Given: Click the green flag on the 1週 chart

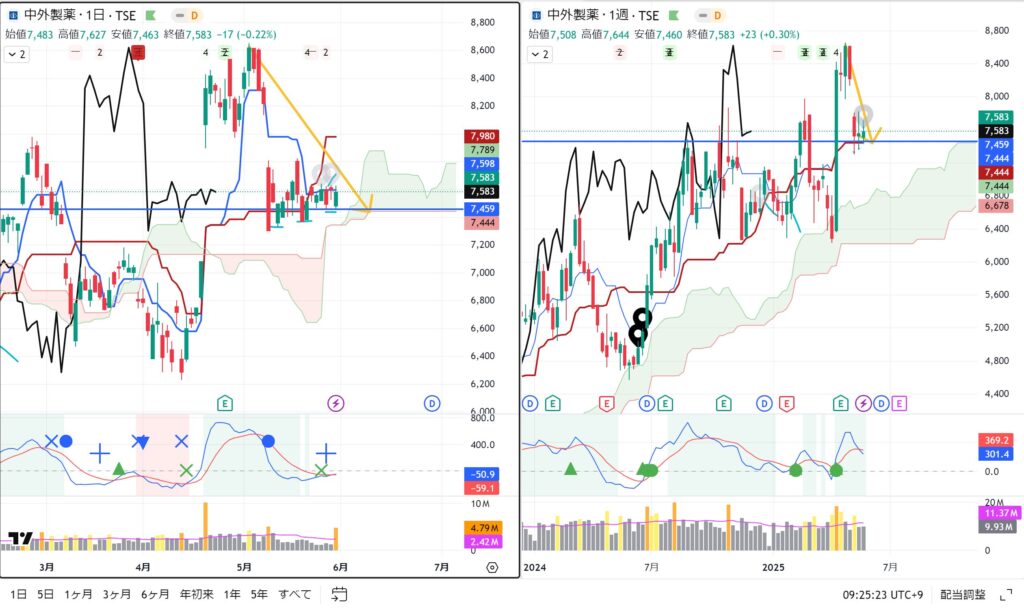Looking at the screenshot, I should click(674, 15).
